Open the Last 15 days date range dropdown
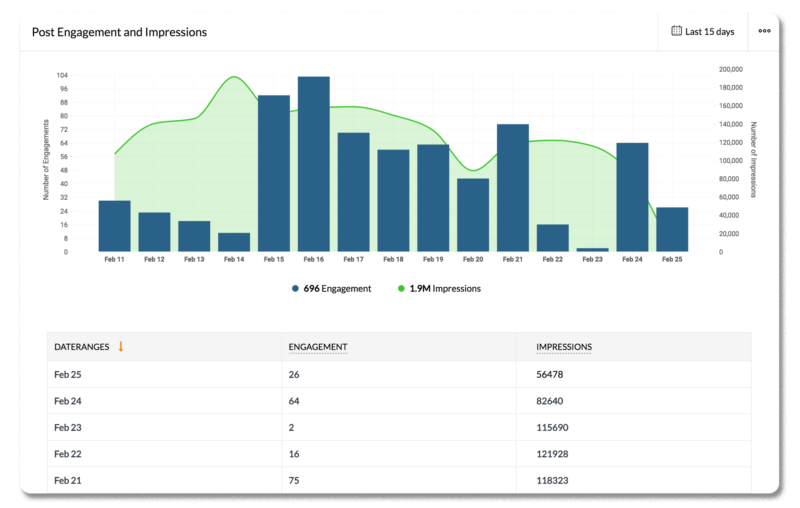 703,31
